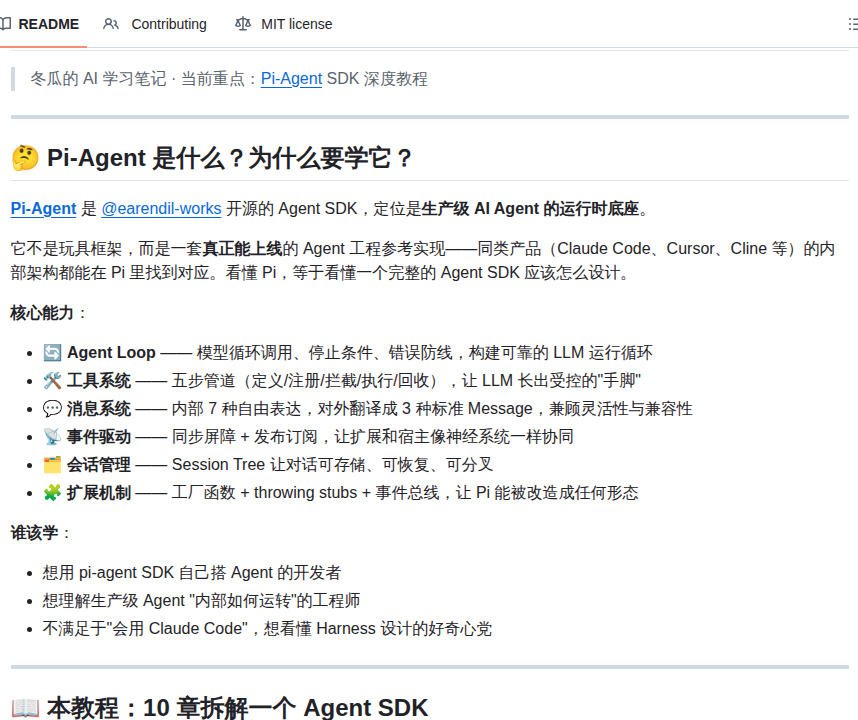Click the satellite dish emoji before 事件驱动

tap(53, 437)
